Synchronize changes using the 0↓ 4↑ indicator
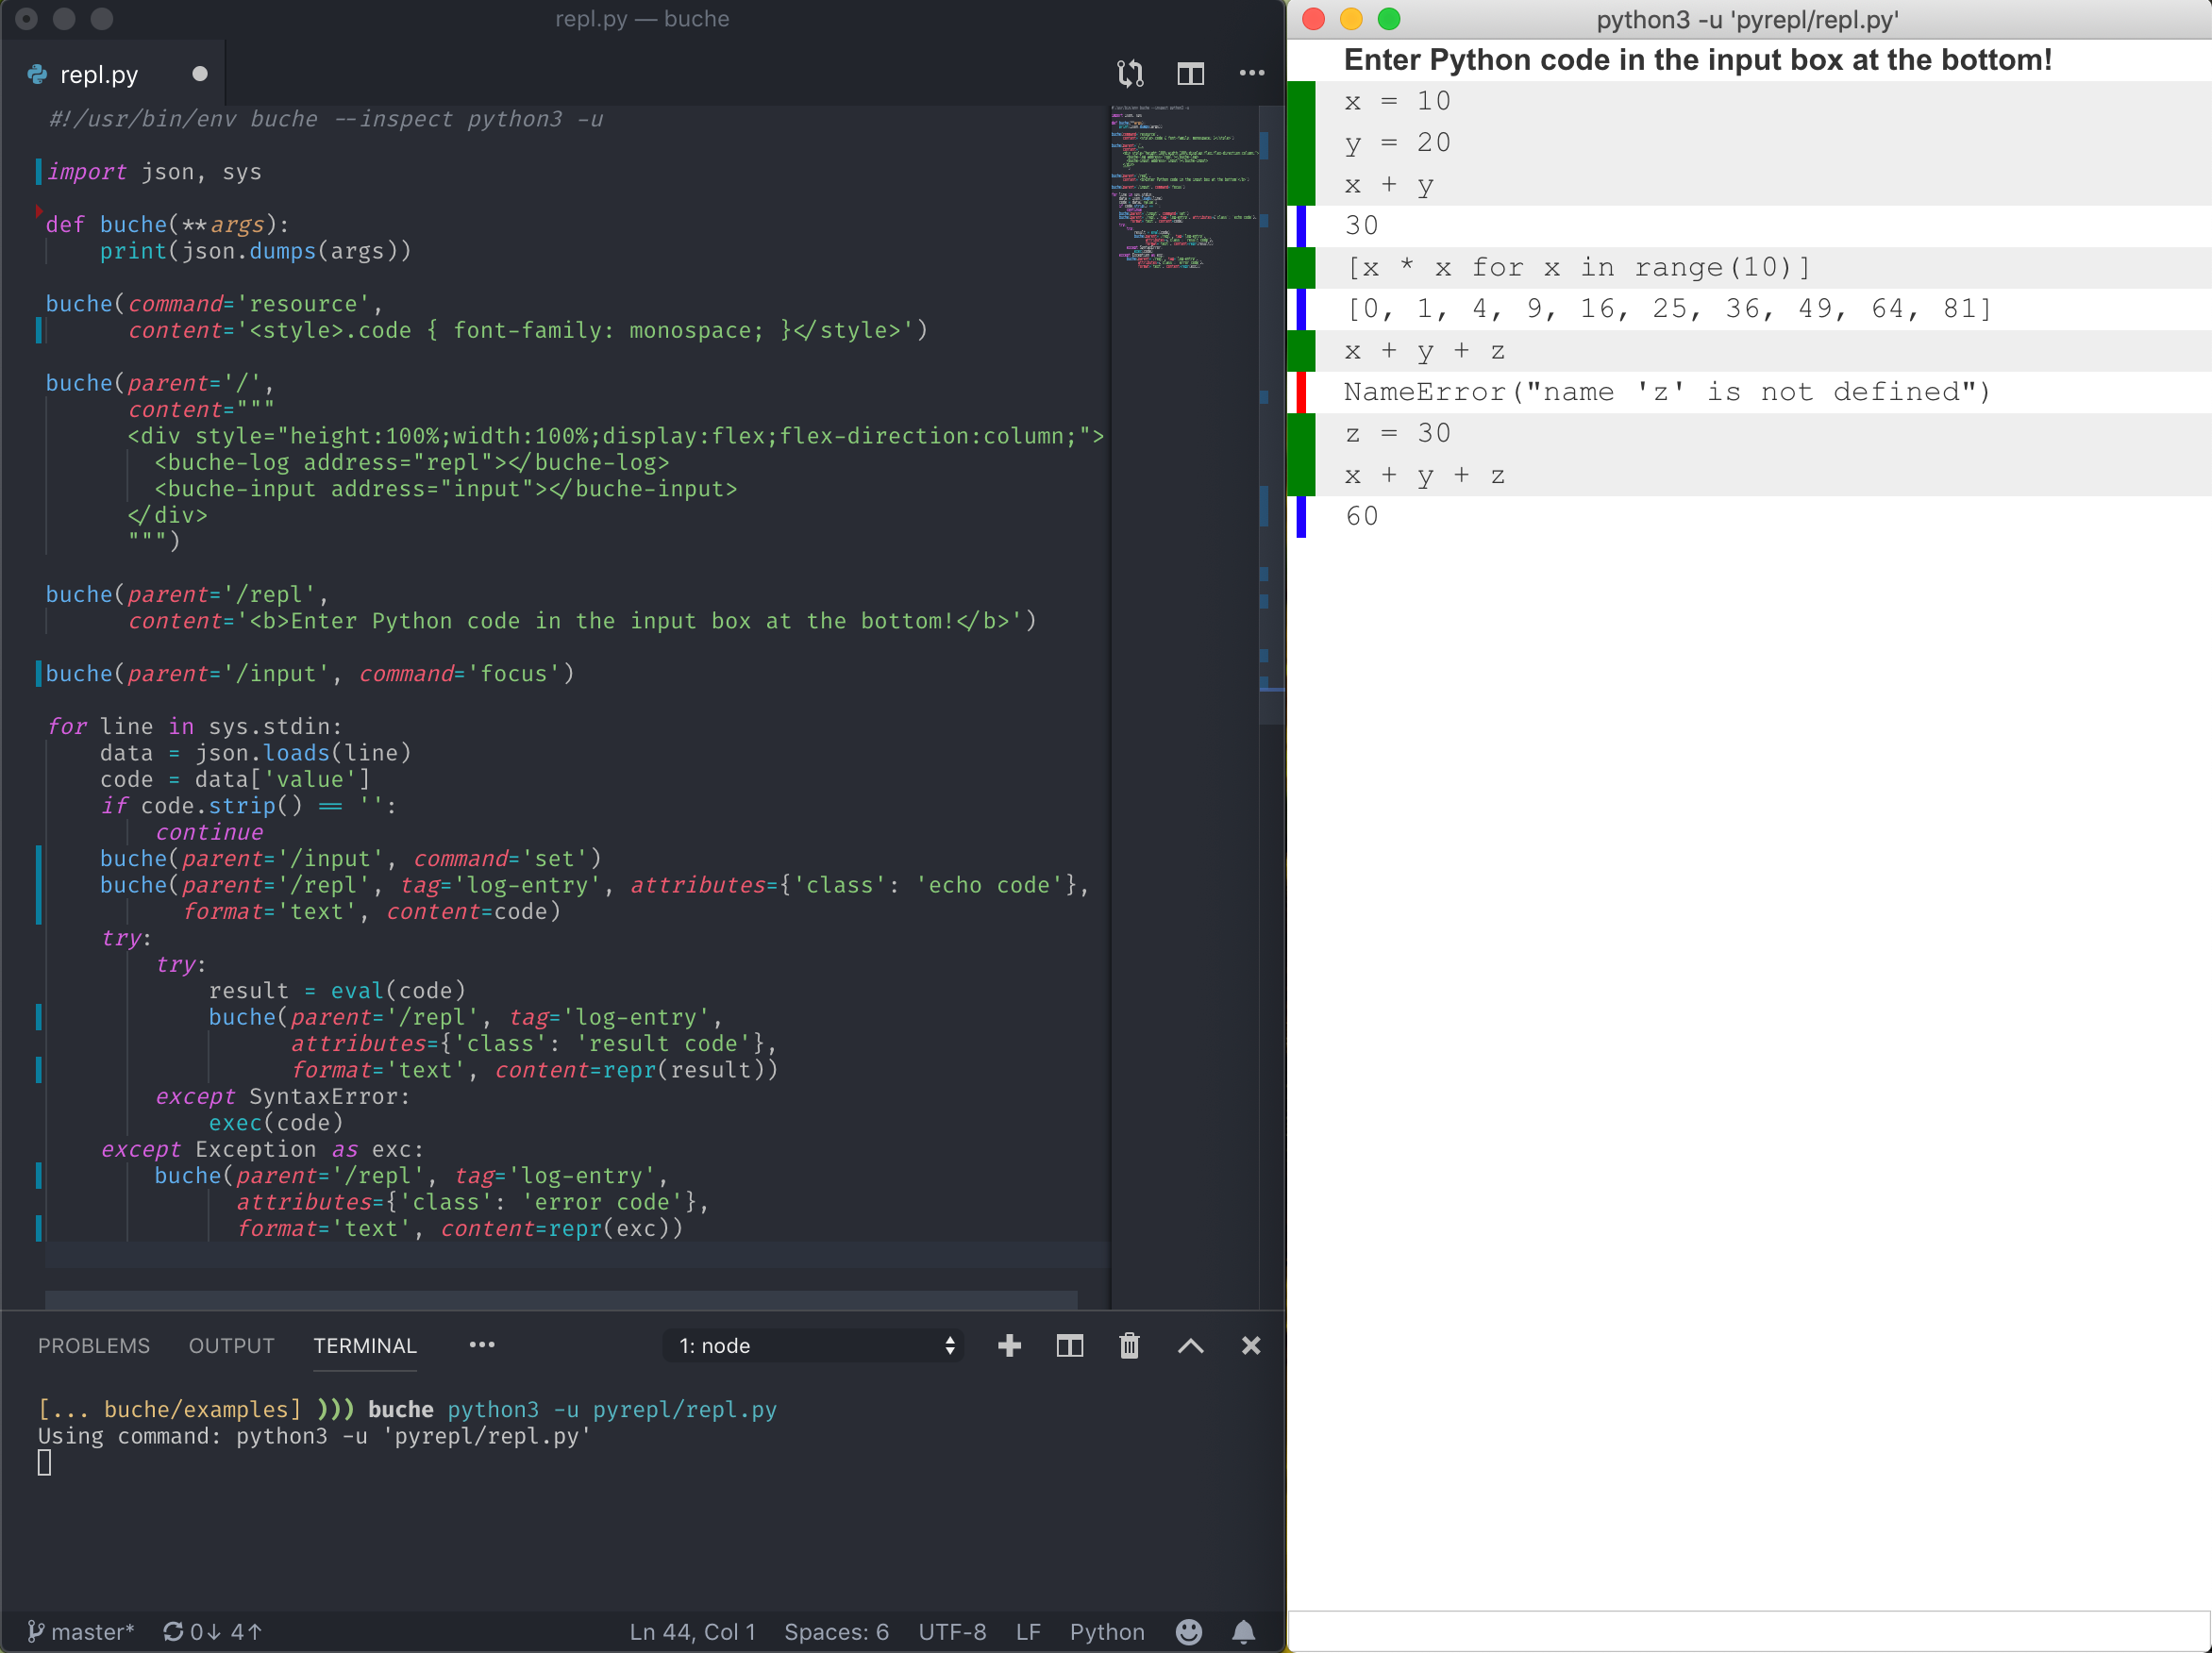2212x1653 pixels. point(212,1632)
